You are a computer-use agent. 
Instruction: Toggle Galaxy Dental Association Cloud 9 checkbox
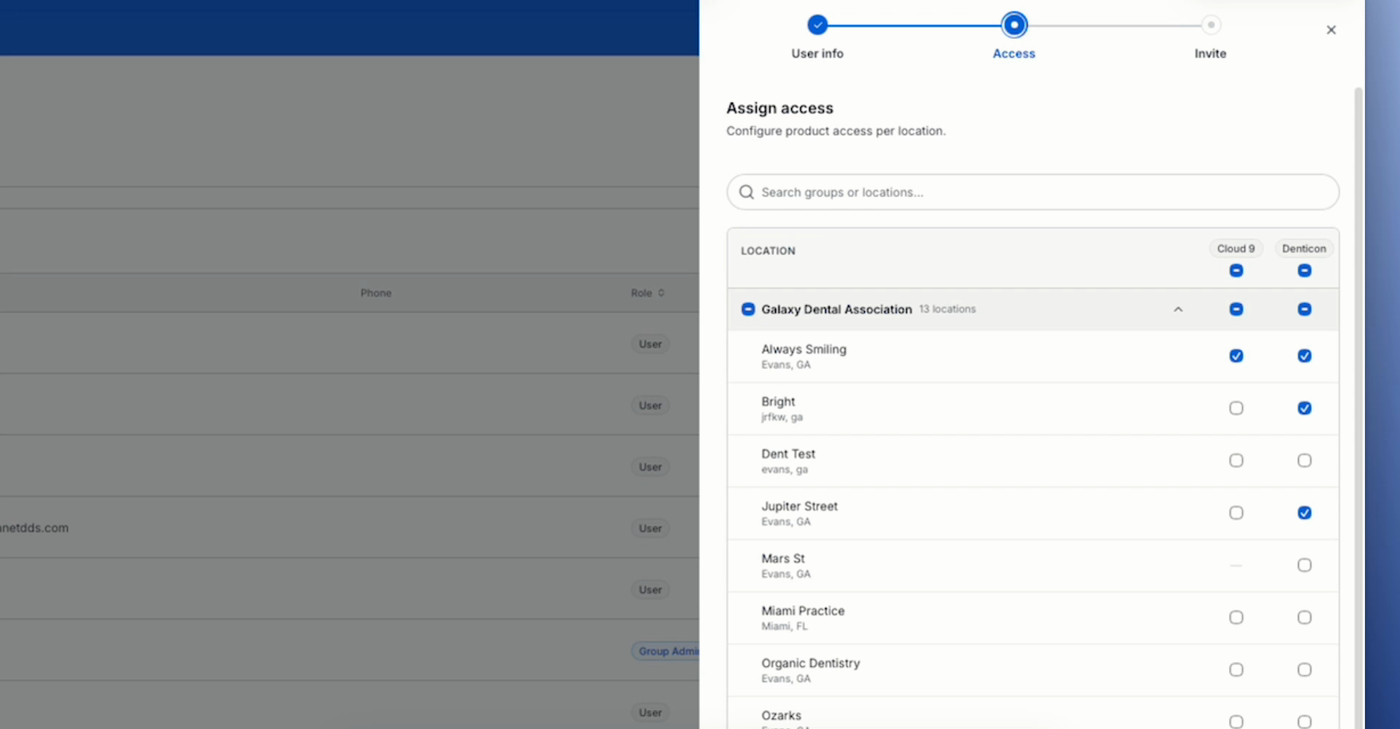click(1236, 309)
